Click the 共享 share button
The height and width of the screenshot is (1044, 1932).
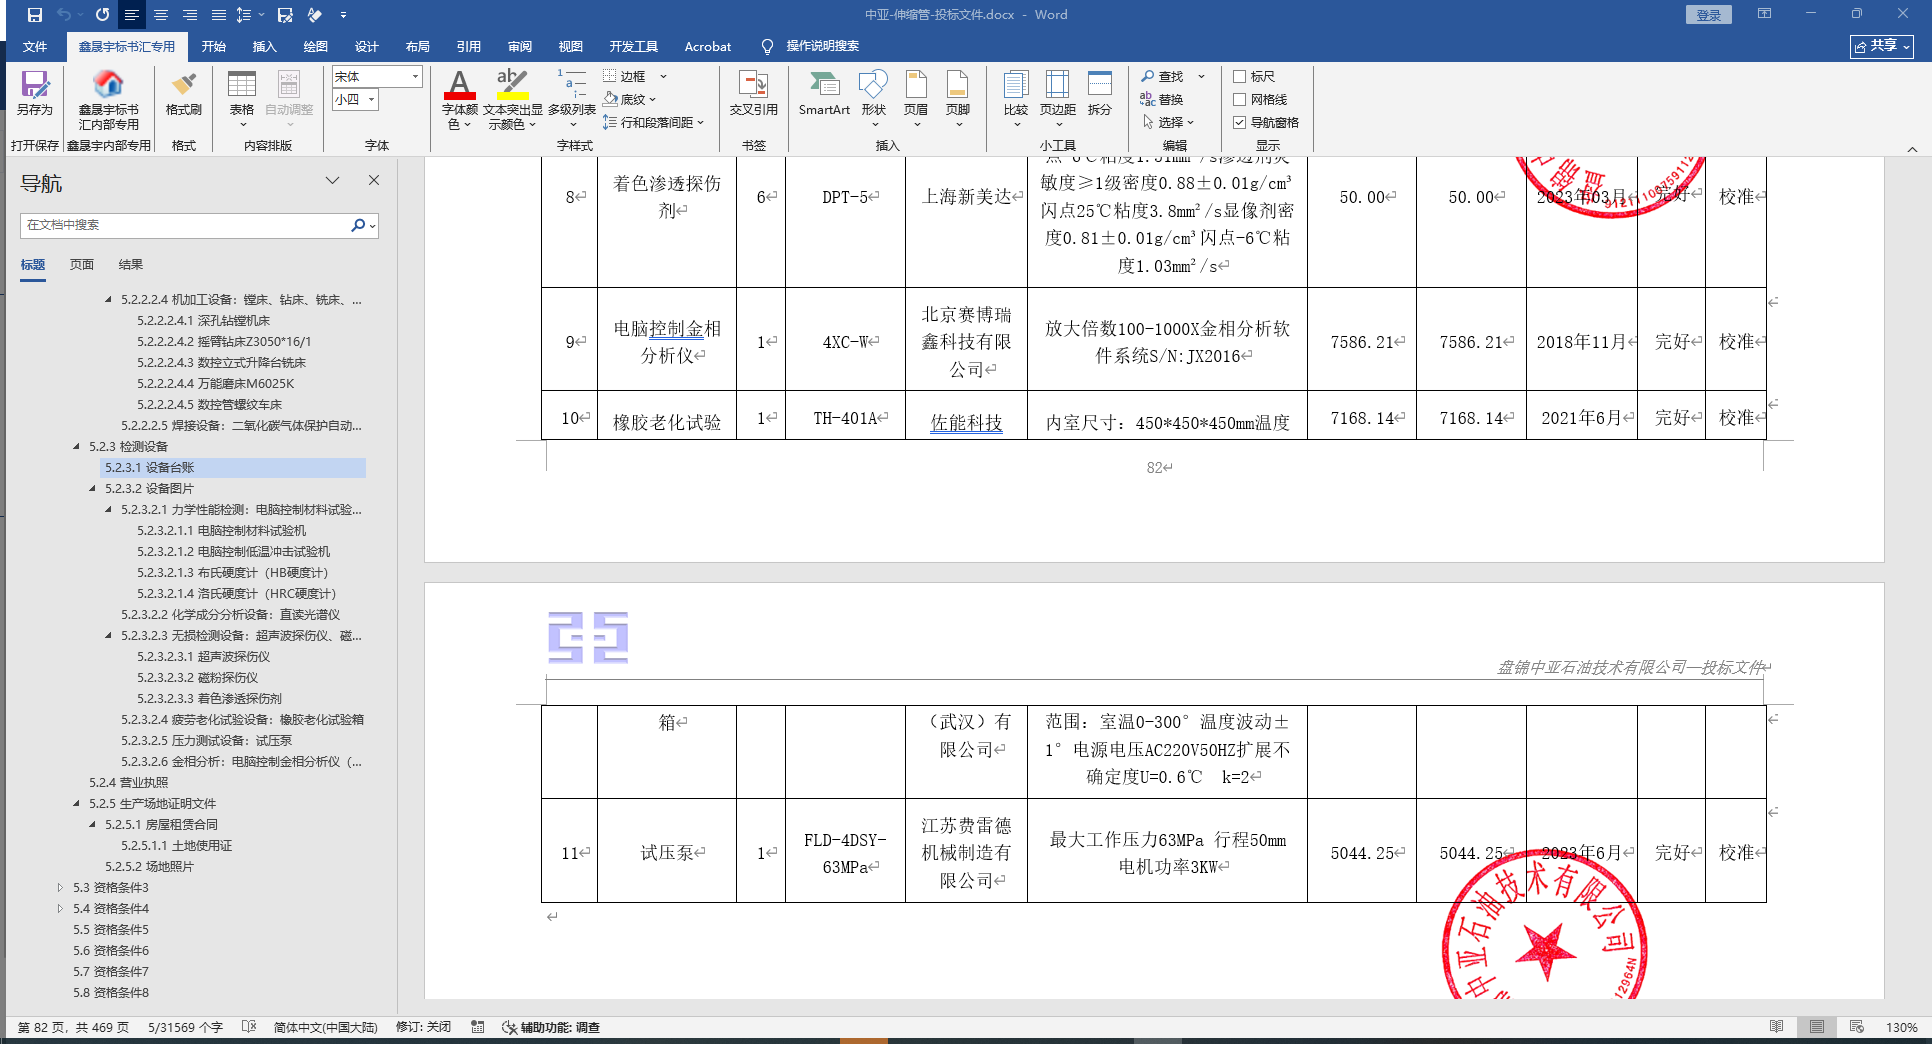click(x=1882, y=46)
